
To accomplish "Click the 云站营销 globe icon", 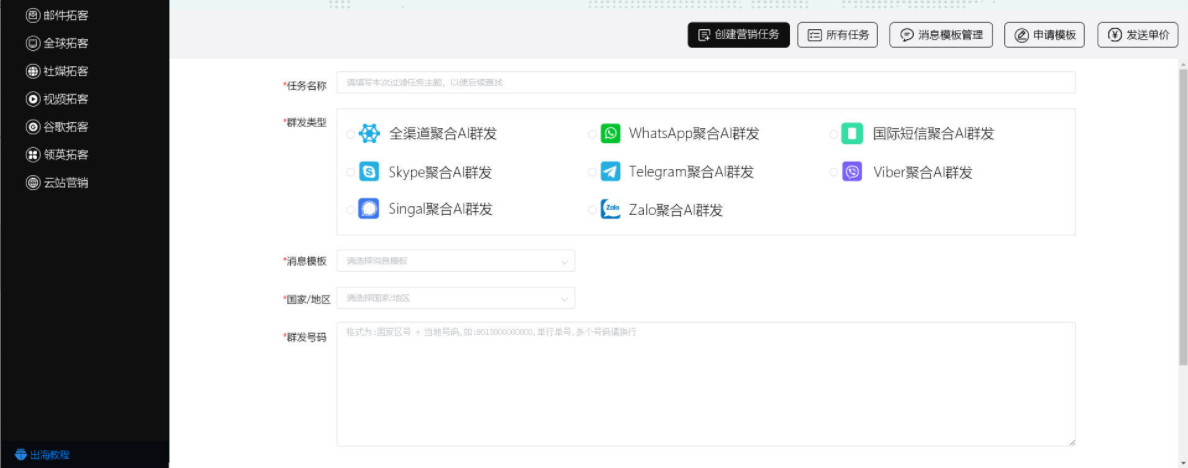I will (x=33, y=183).
